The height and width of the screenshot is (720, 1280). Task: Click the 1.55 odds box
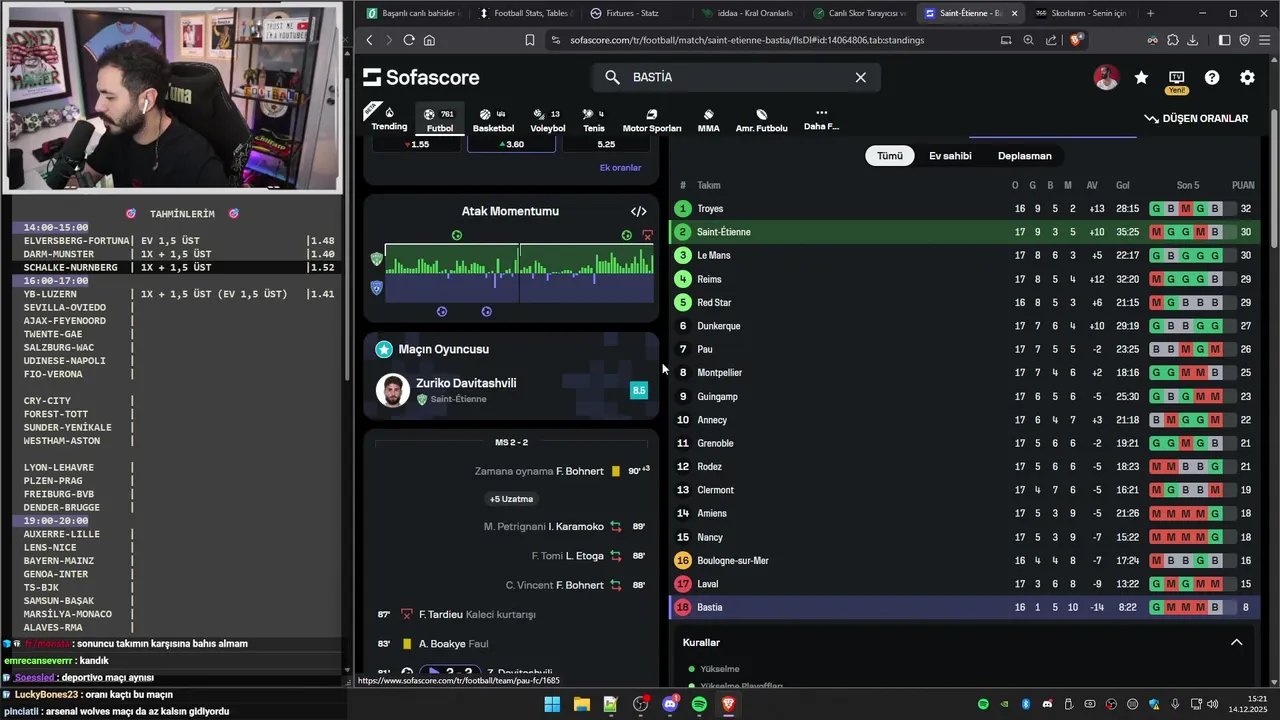(x=416, y=144)
